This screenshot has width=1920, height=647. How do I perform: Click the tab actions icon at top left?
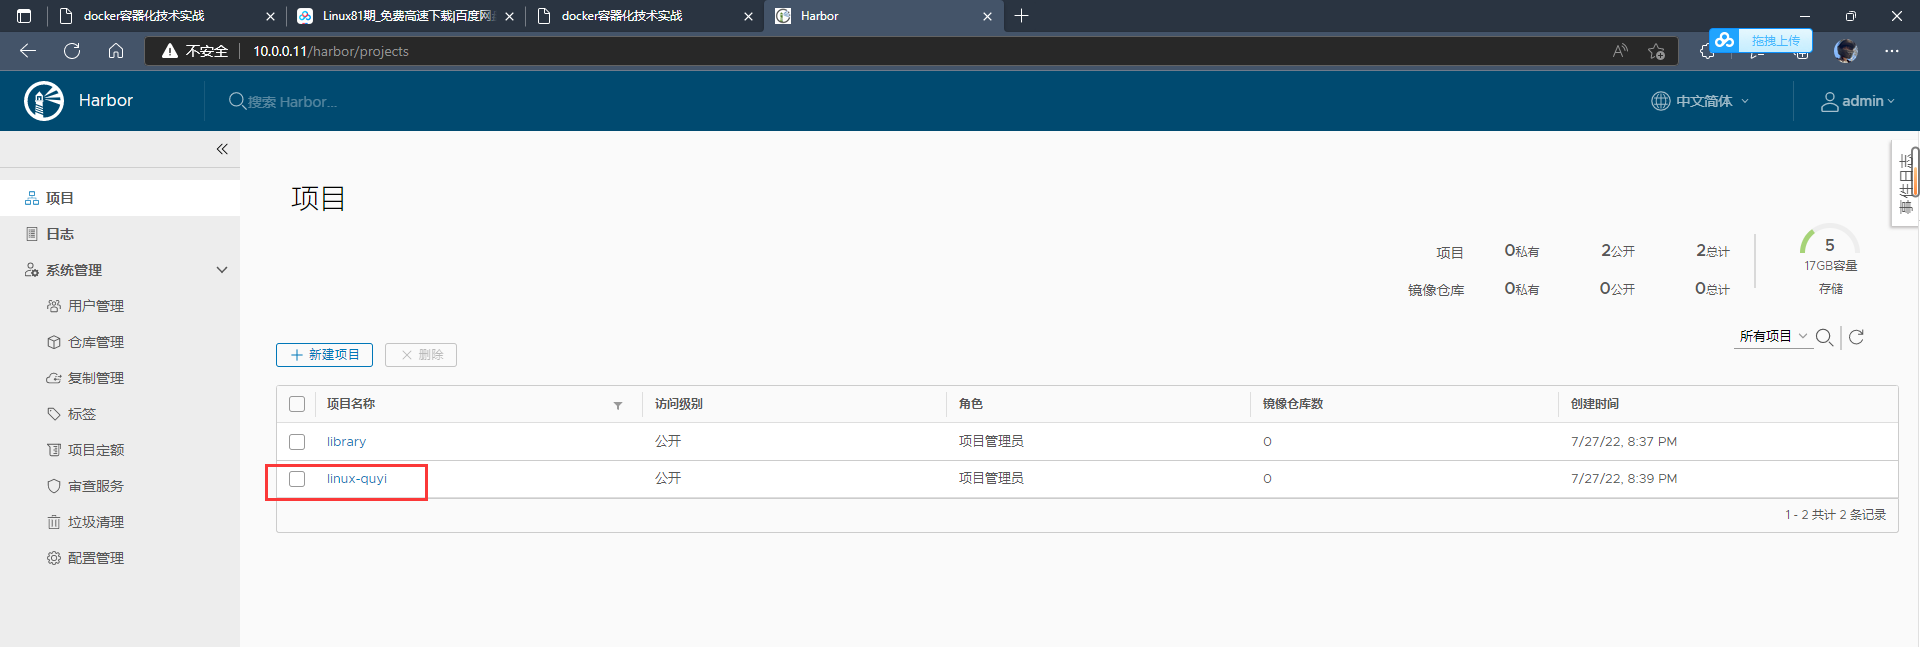coord(24,16)
